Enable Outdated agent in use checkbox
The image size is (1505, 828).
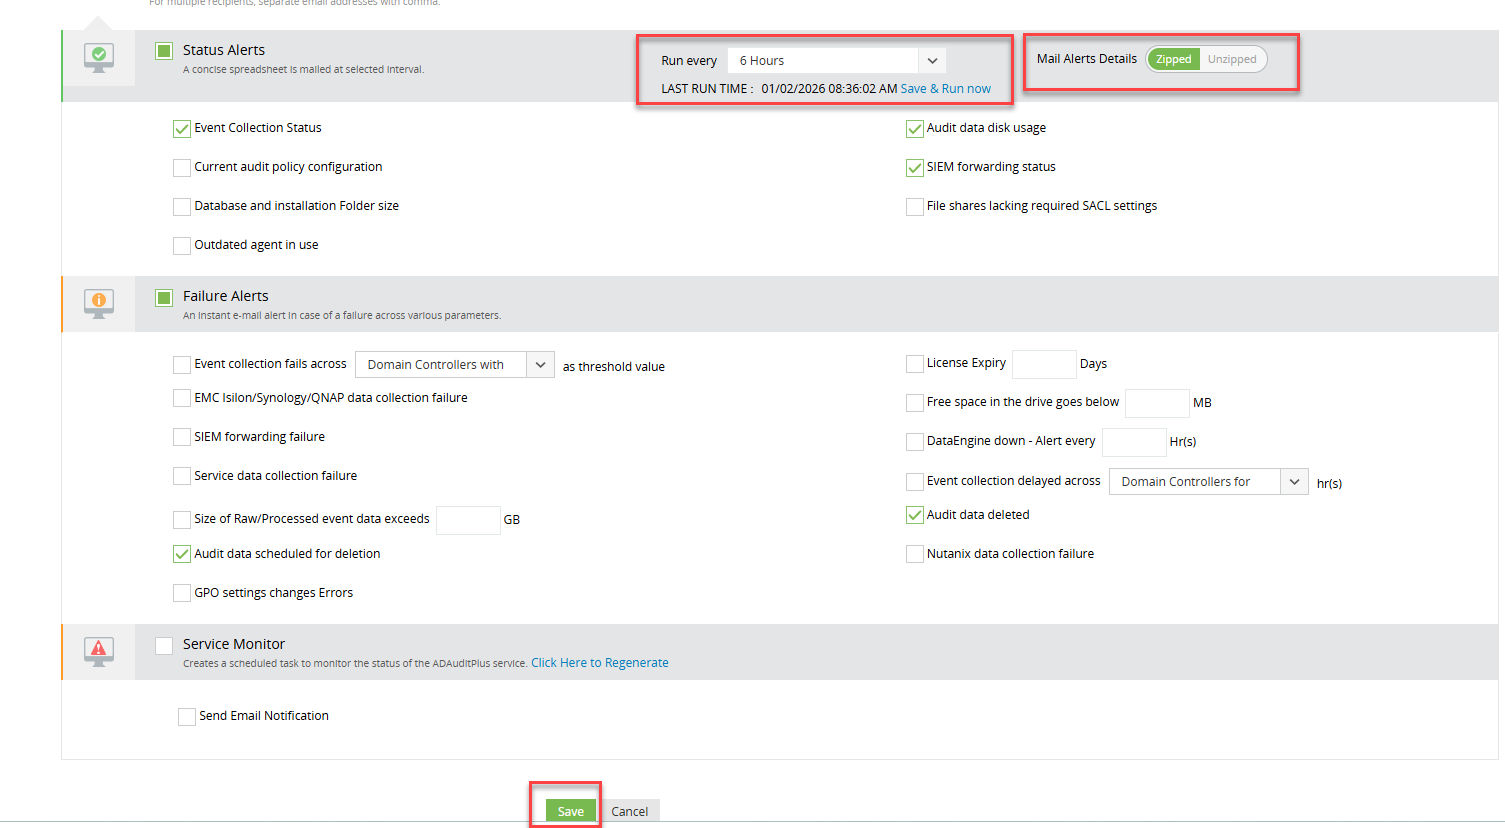click(x=182, y=246)
